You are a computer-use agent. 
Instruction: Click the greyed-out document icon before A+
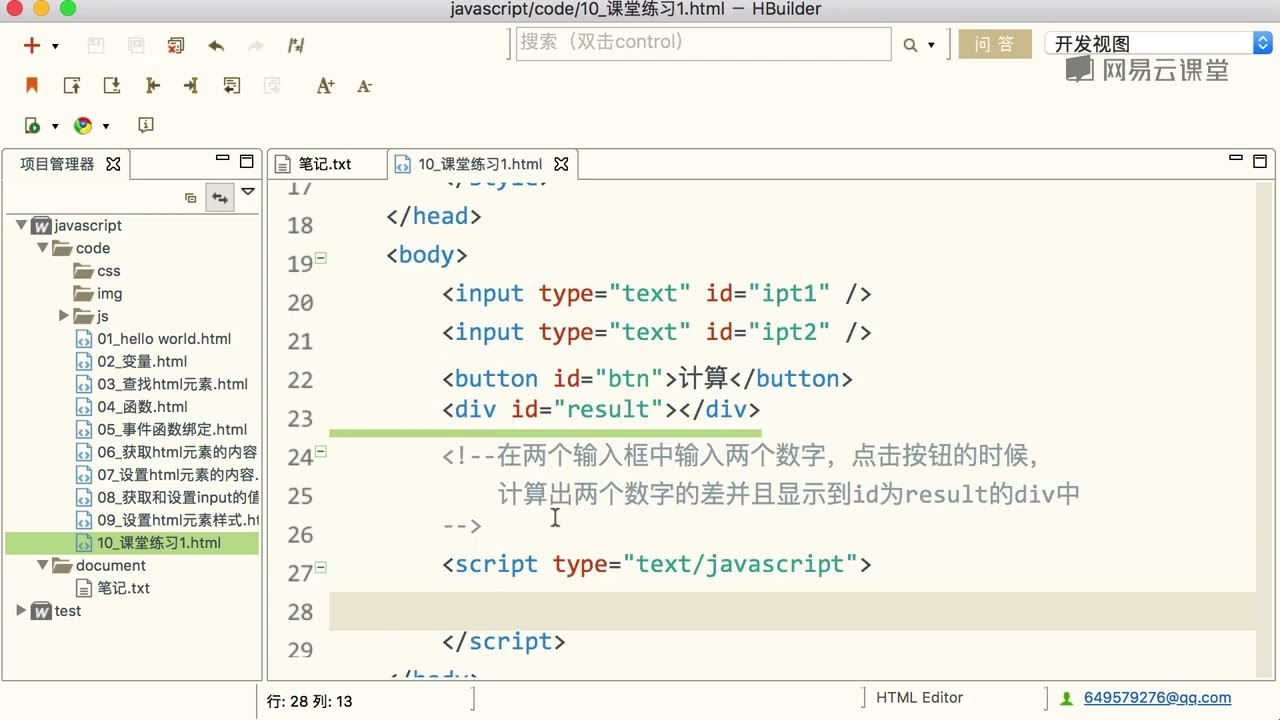pyautogui.click(x=272, y=86)
